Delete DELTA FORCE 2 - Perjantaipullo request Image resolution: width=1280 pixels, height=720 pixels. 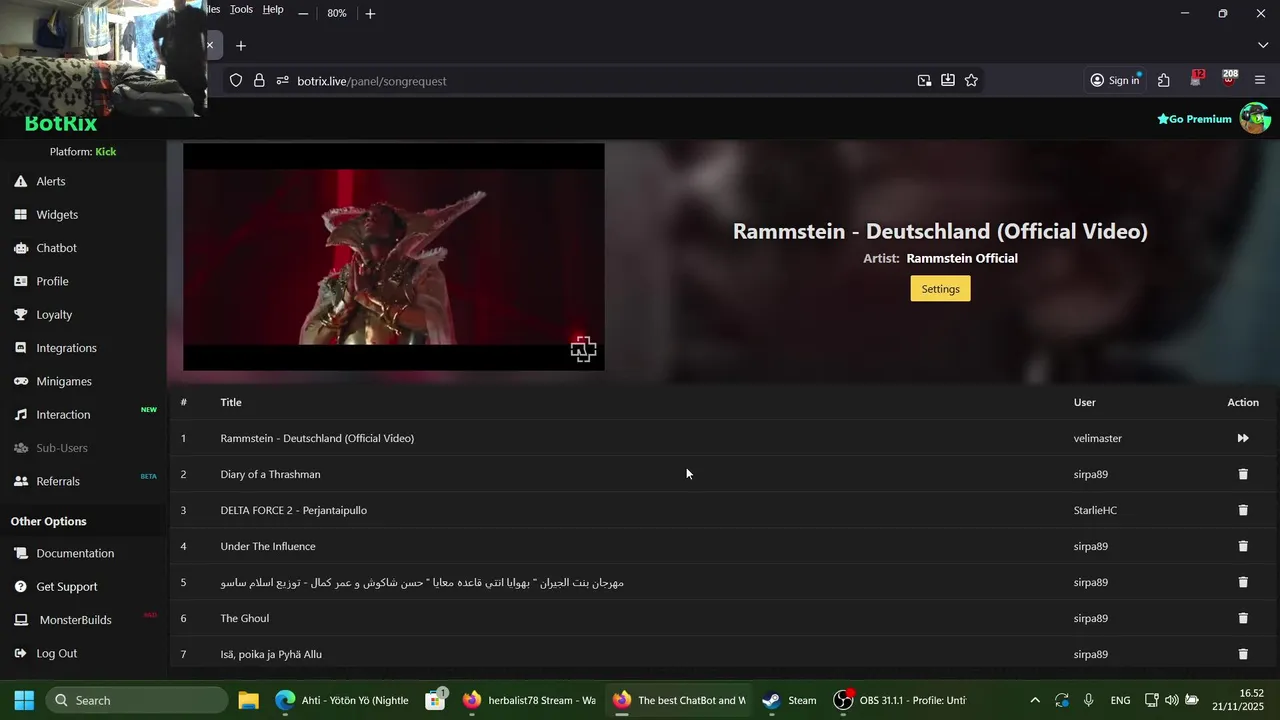click(1243, 510)
